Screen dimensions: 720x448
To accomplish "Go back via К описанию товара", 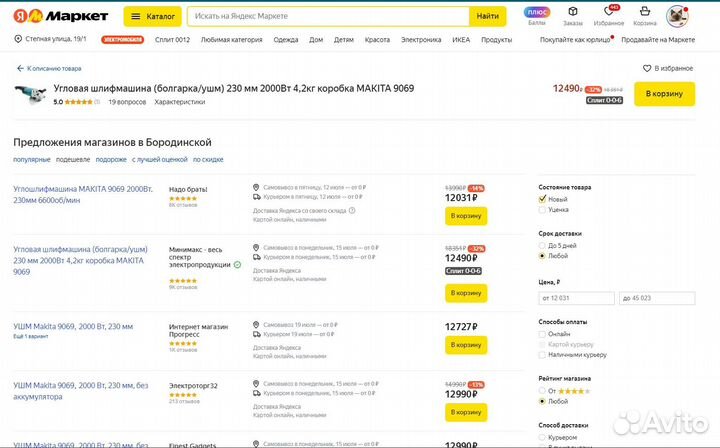I will pos(49,68).
